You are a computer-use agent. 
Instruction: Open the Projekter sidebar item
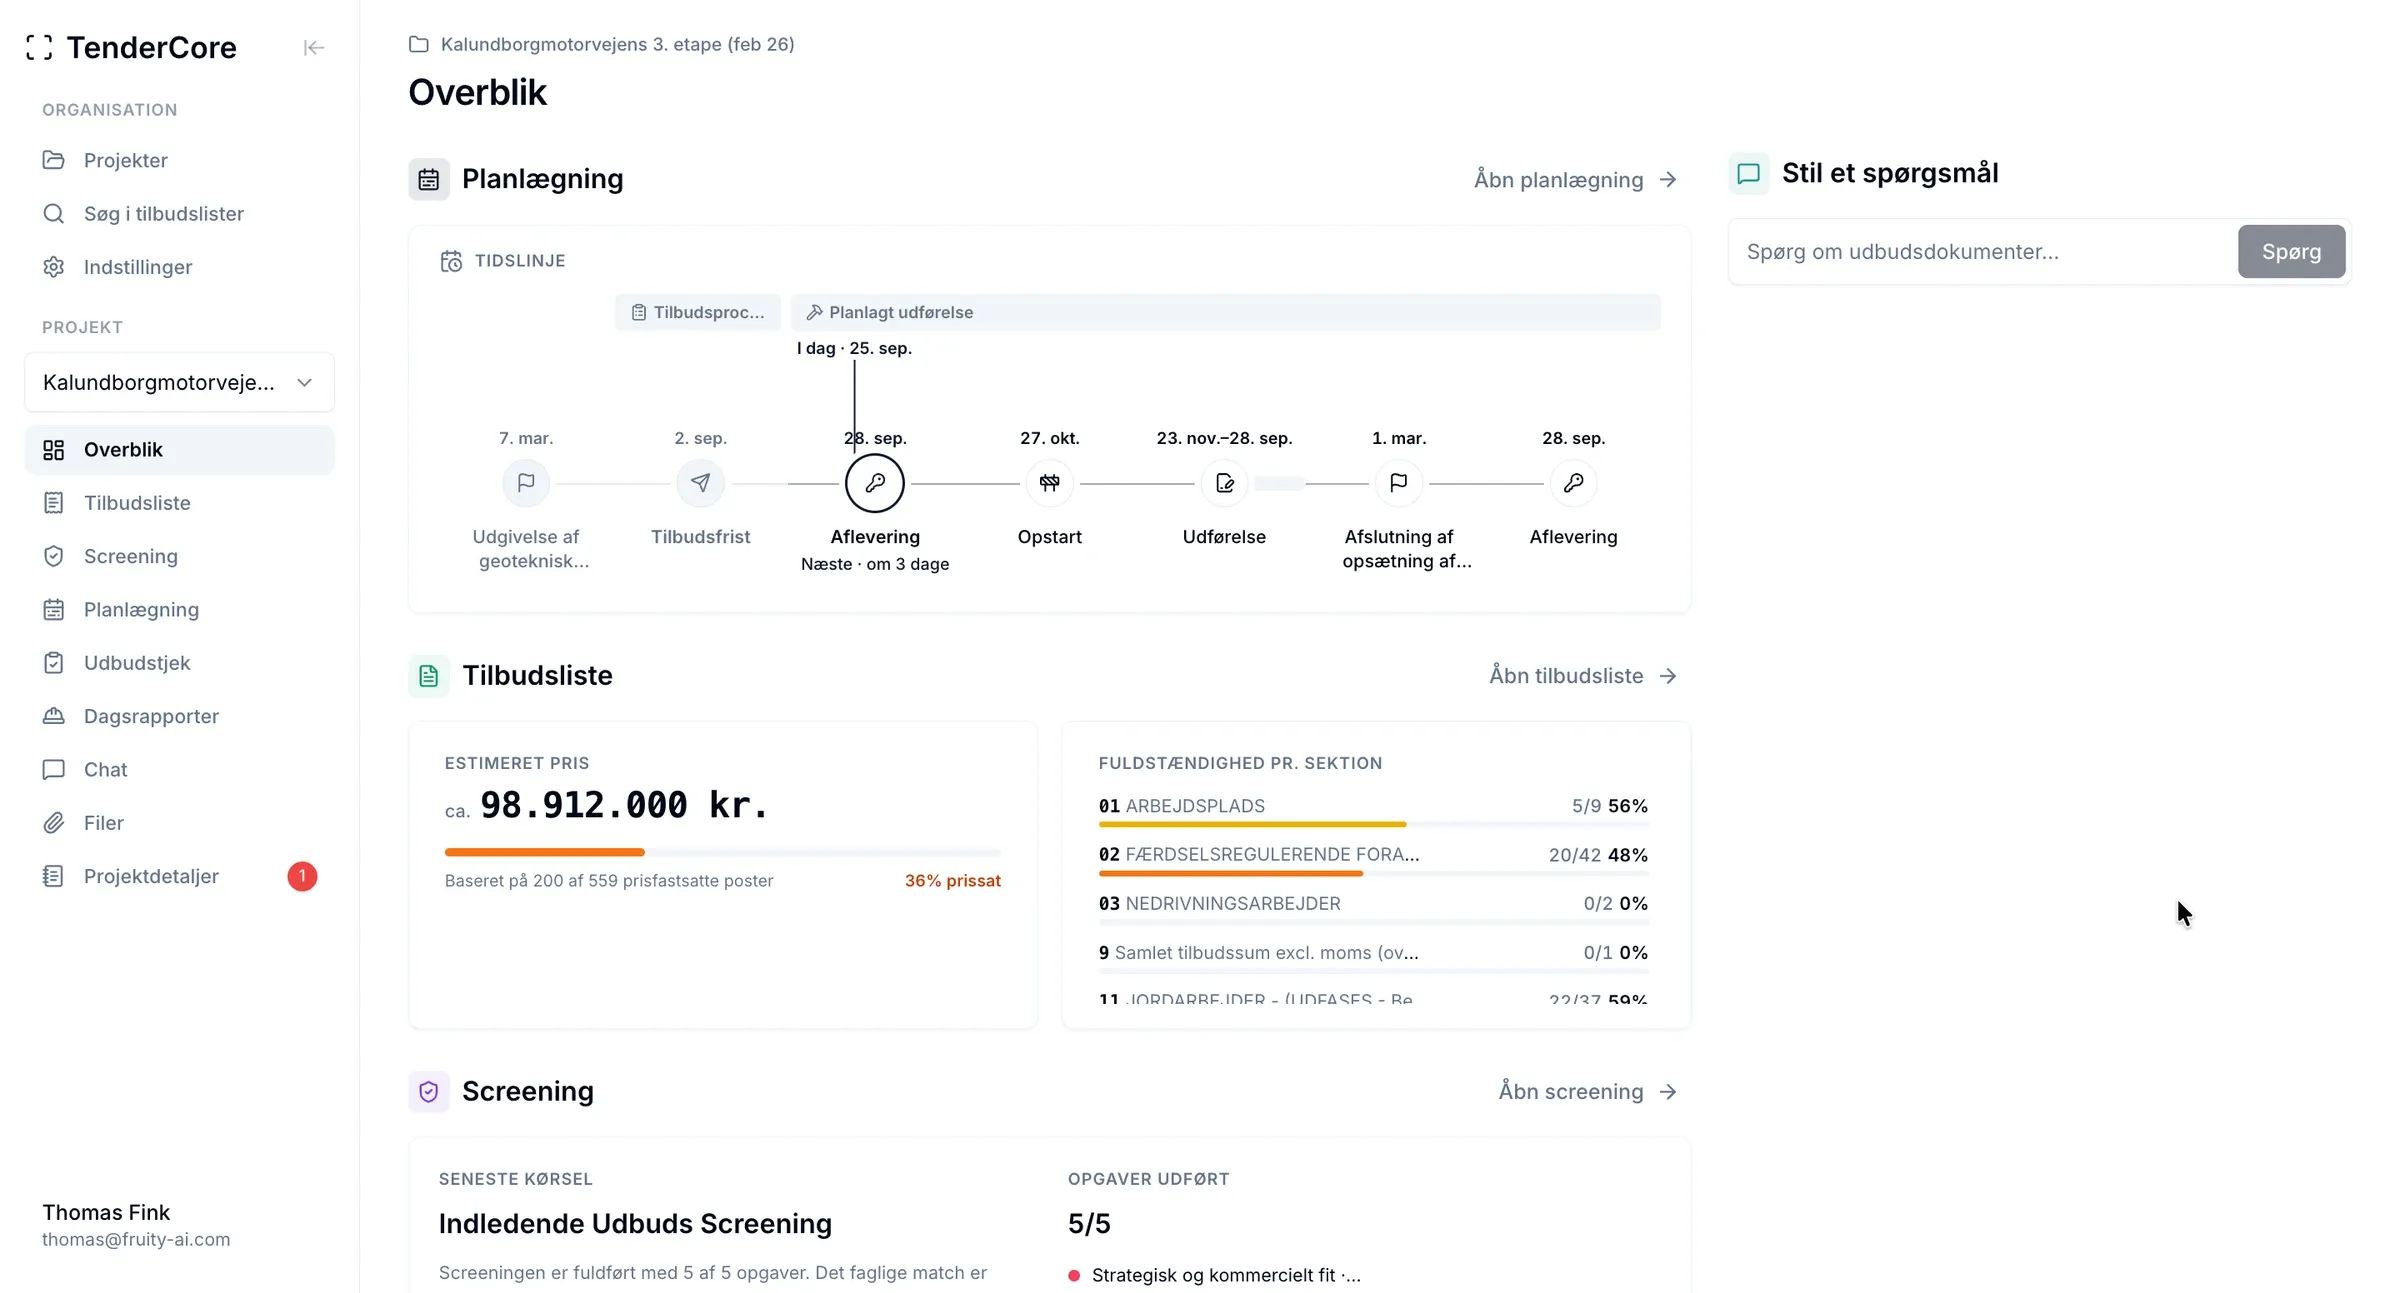click(180, 160)
